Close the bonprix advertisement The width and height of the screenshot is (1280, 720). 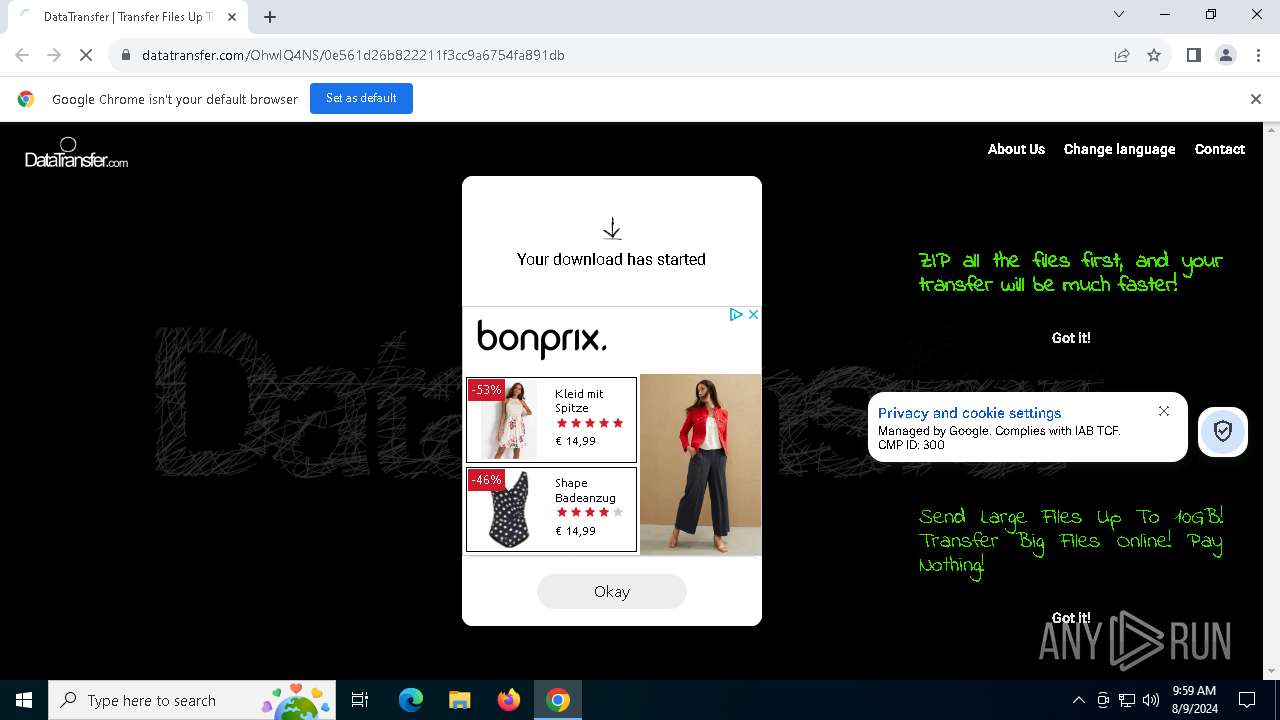point(753,314)
